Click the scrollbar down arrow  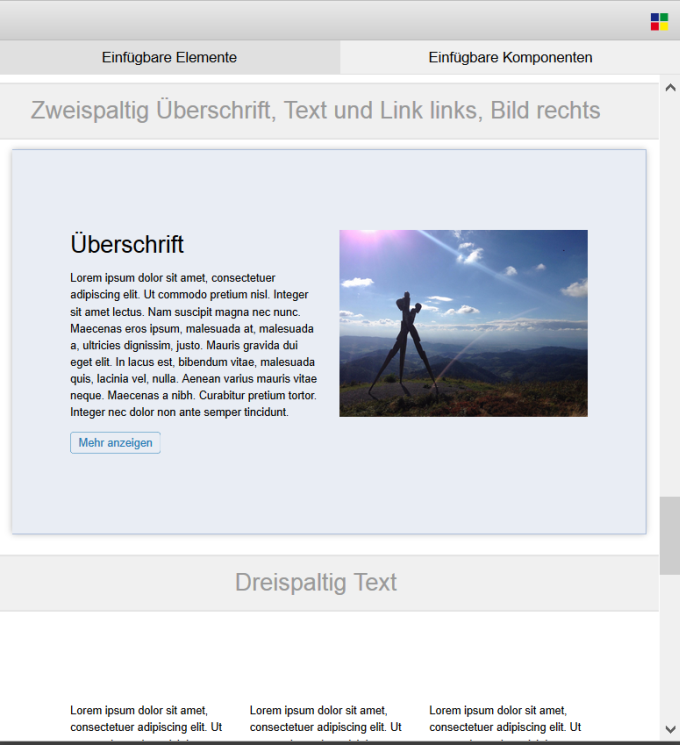point(670,729)
